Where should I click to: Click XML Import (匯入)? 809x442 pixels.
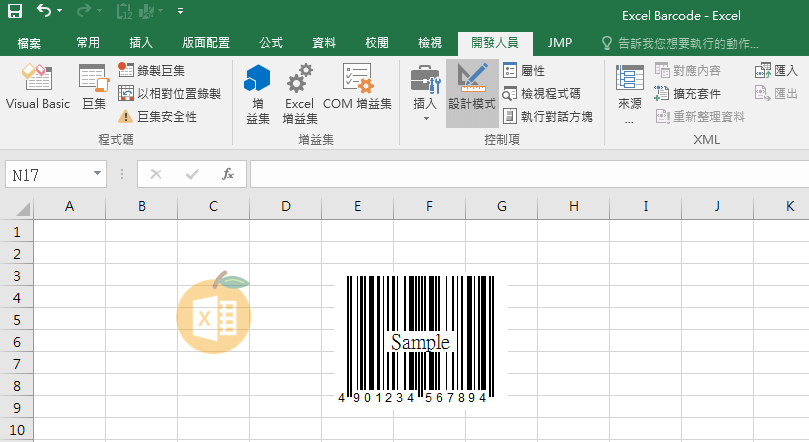[776, 70]
